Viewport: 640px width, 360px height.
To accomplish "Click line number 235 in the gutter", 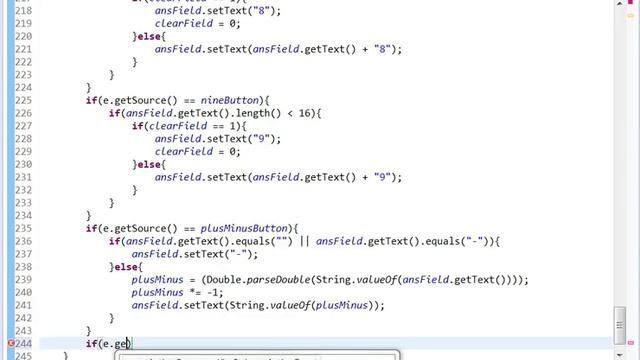I will tap(23, 229).
